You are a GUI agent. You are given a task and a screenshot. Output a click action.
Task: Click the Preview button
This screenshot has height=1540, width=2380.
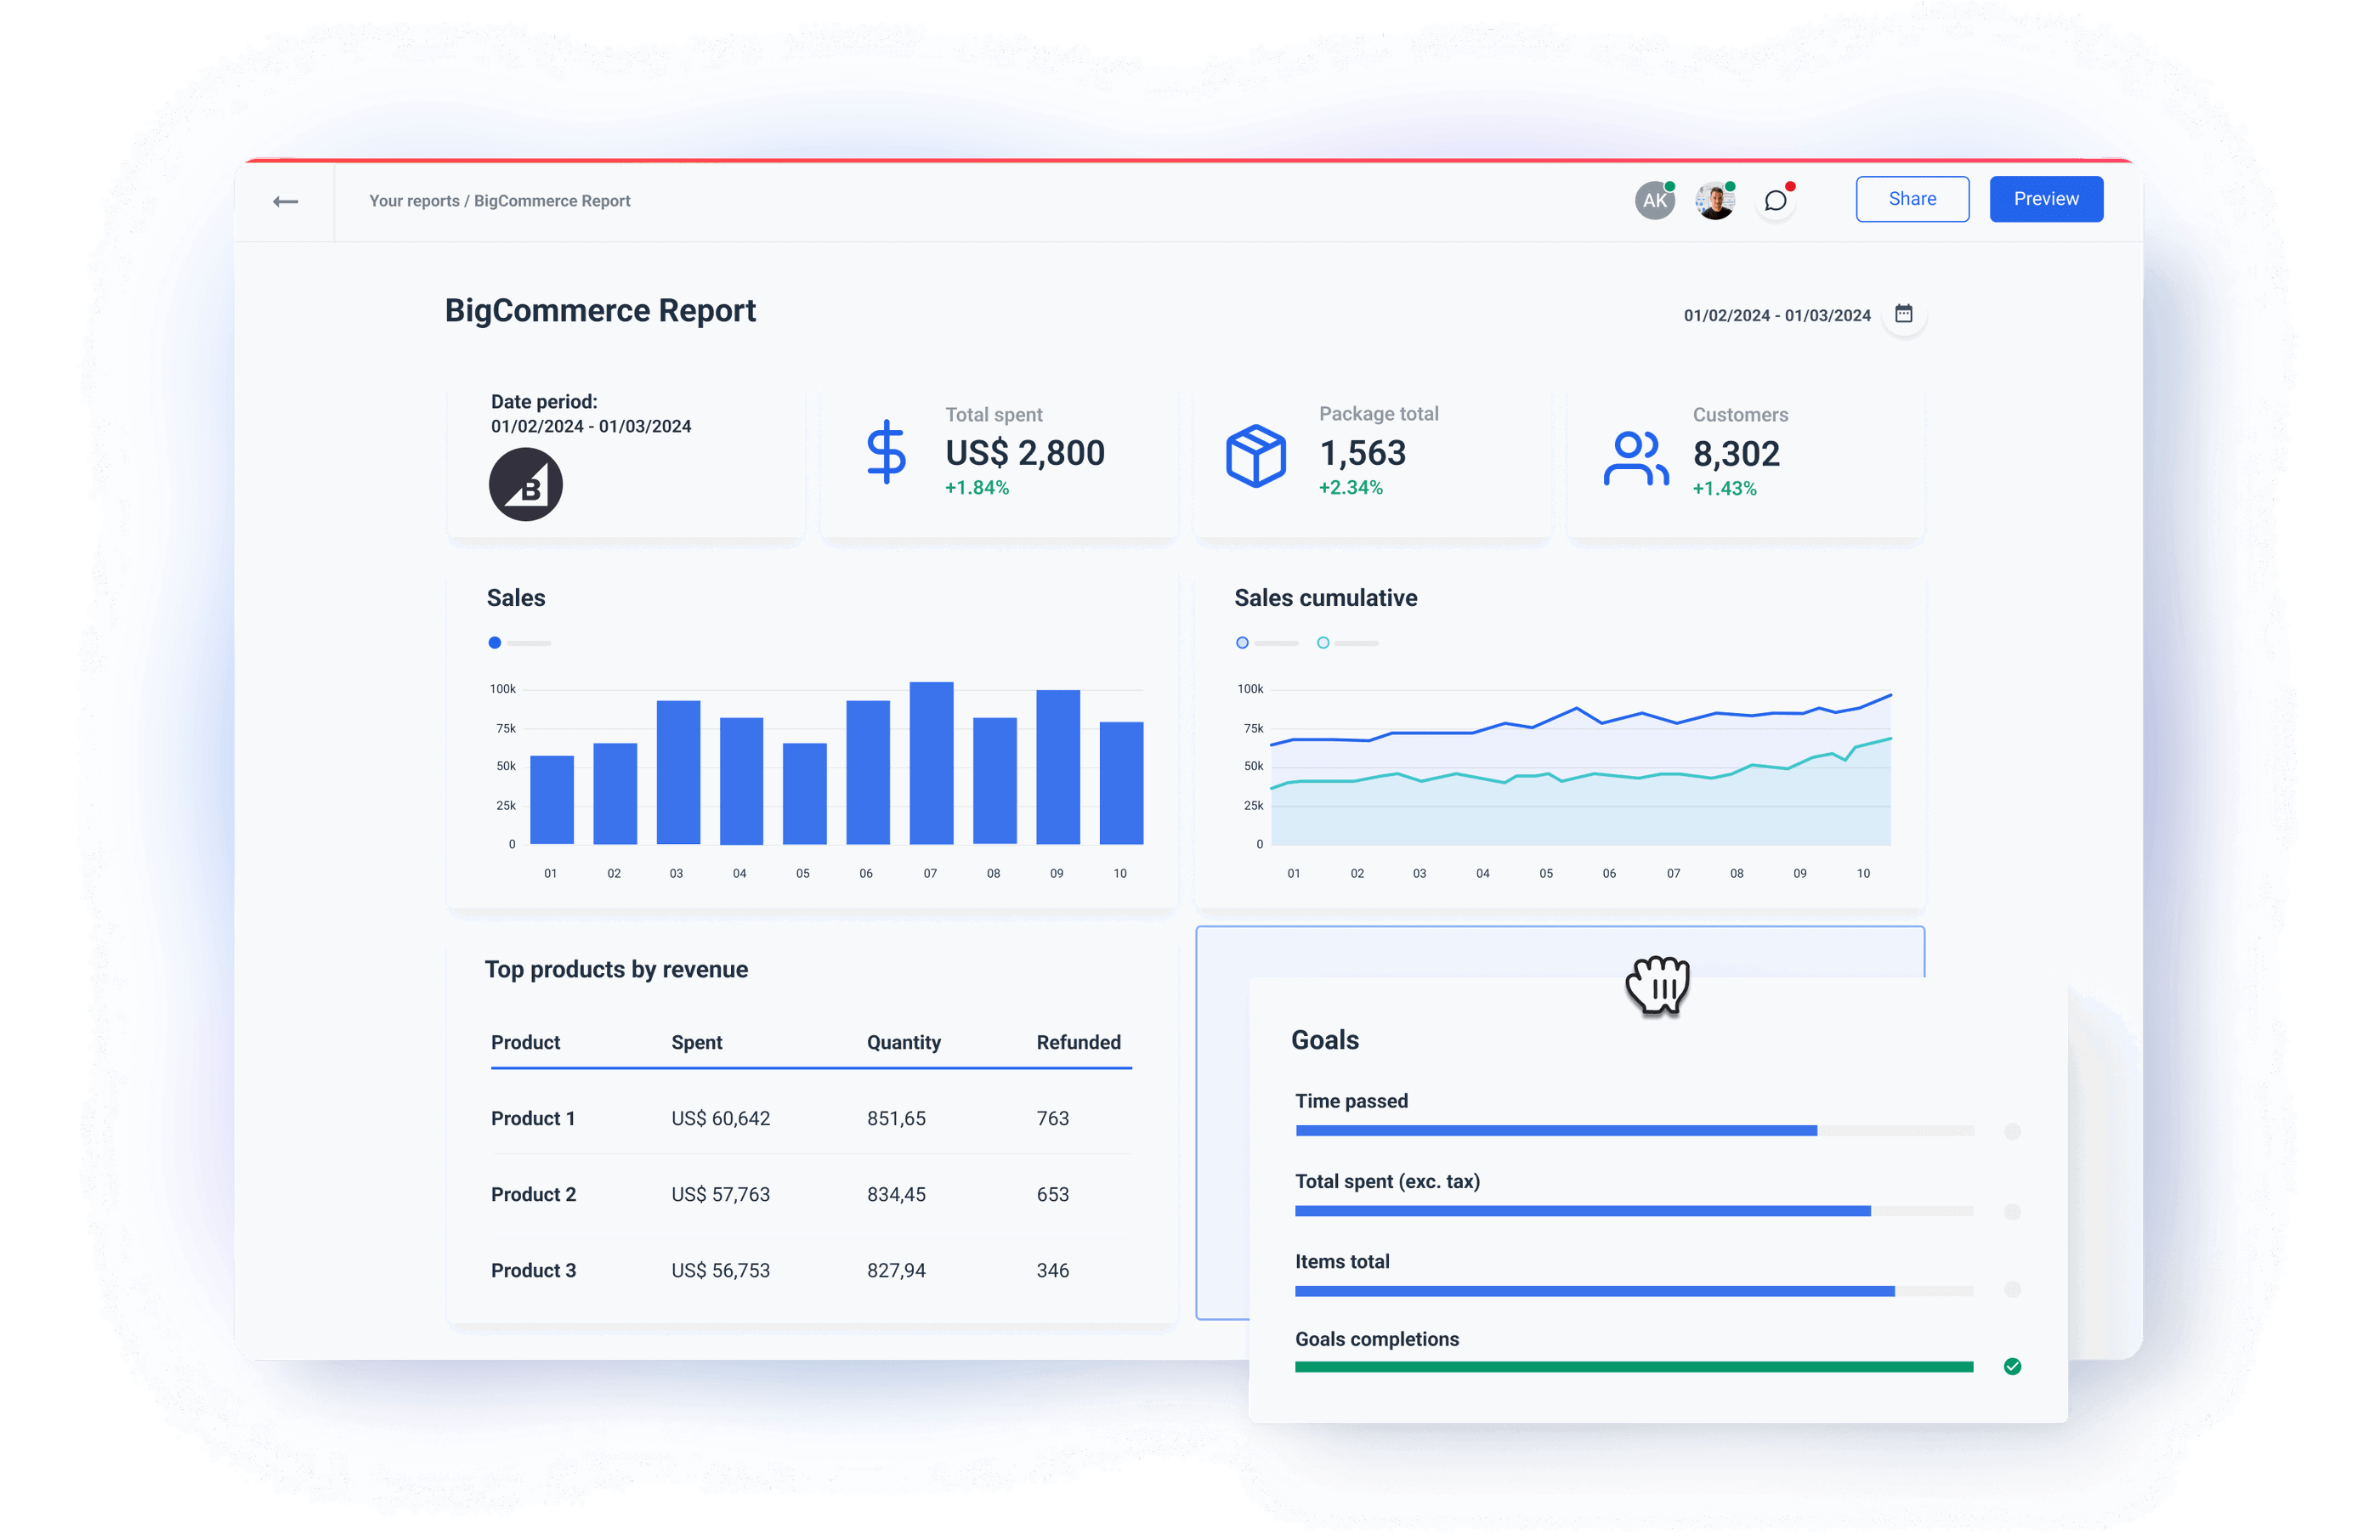pyautogui.click(x=2045, y=198)
